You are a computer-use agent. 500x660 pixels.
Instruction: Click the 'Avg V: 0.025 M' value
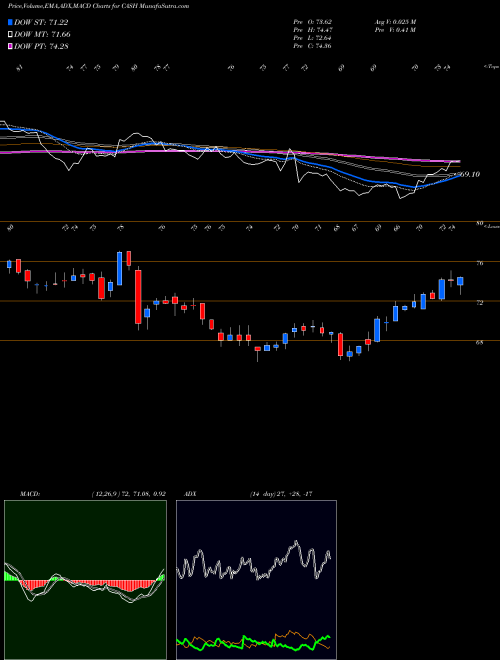tap(395, 21)
